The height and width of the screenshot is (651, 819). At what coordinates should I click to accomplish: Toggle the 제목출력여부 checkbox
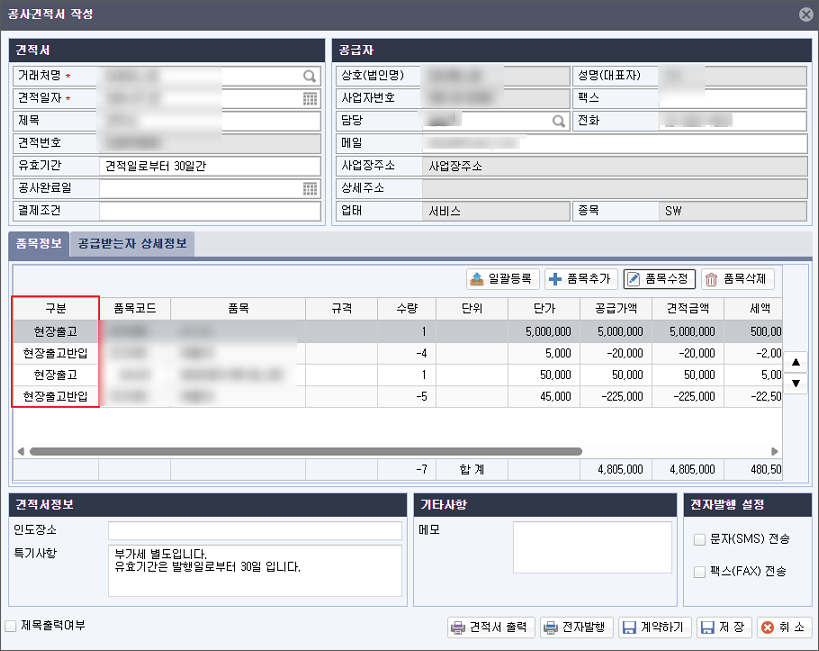(x=10, y=626)
